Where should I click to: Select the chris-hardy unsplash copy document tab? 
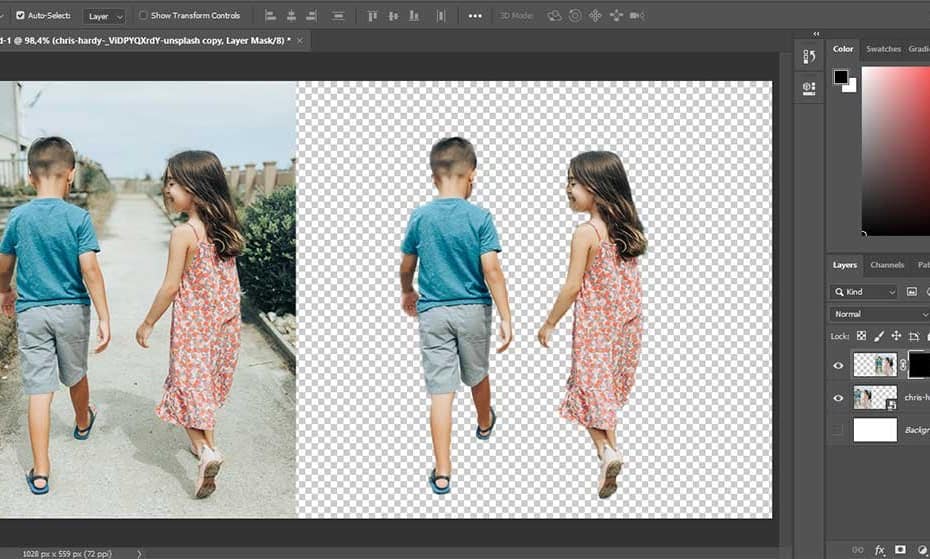[144, 41]
